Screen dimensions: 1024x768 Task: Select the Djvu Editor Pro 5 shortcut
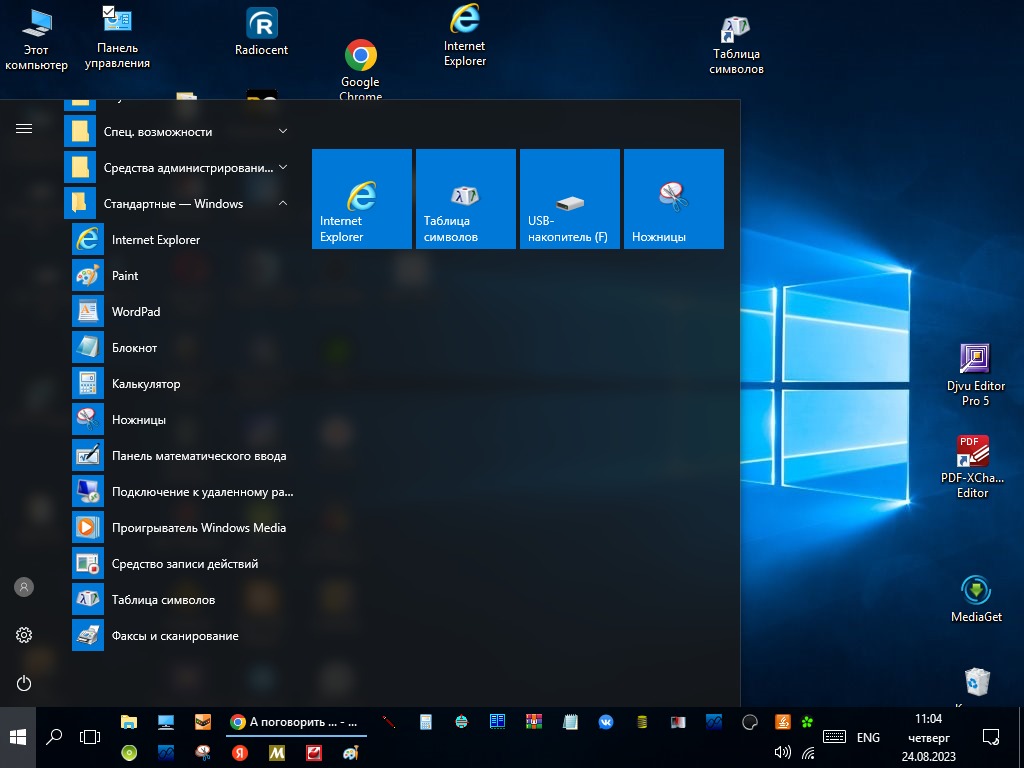point(976,376)
